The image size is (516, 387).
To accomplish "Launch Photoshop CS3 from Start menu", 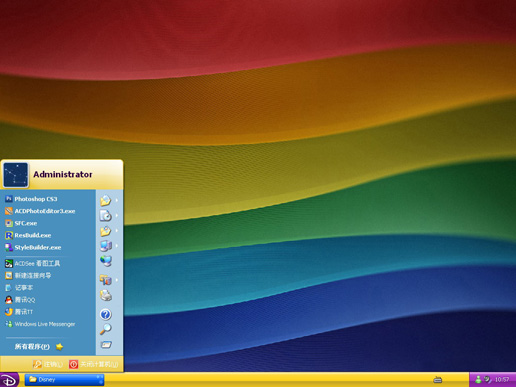I will 31,199.
